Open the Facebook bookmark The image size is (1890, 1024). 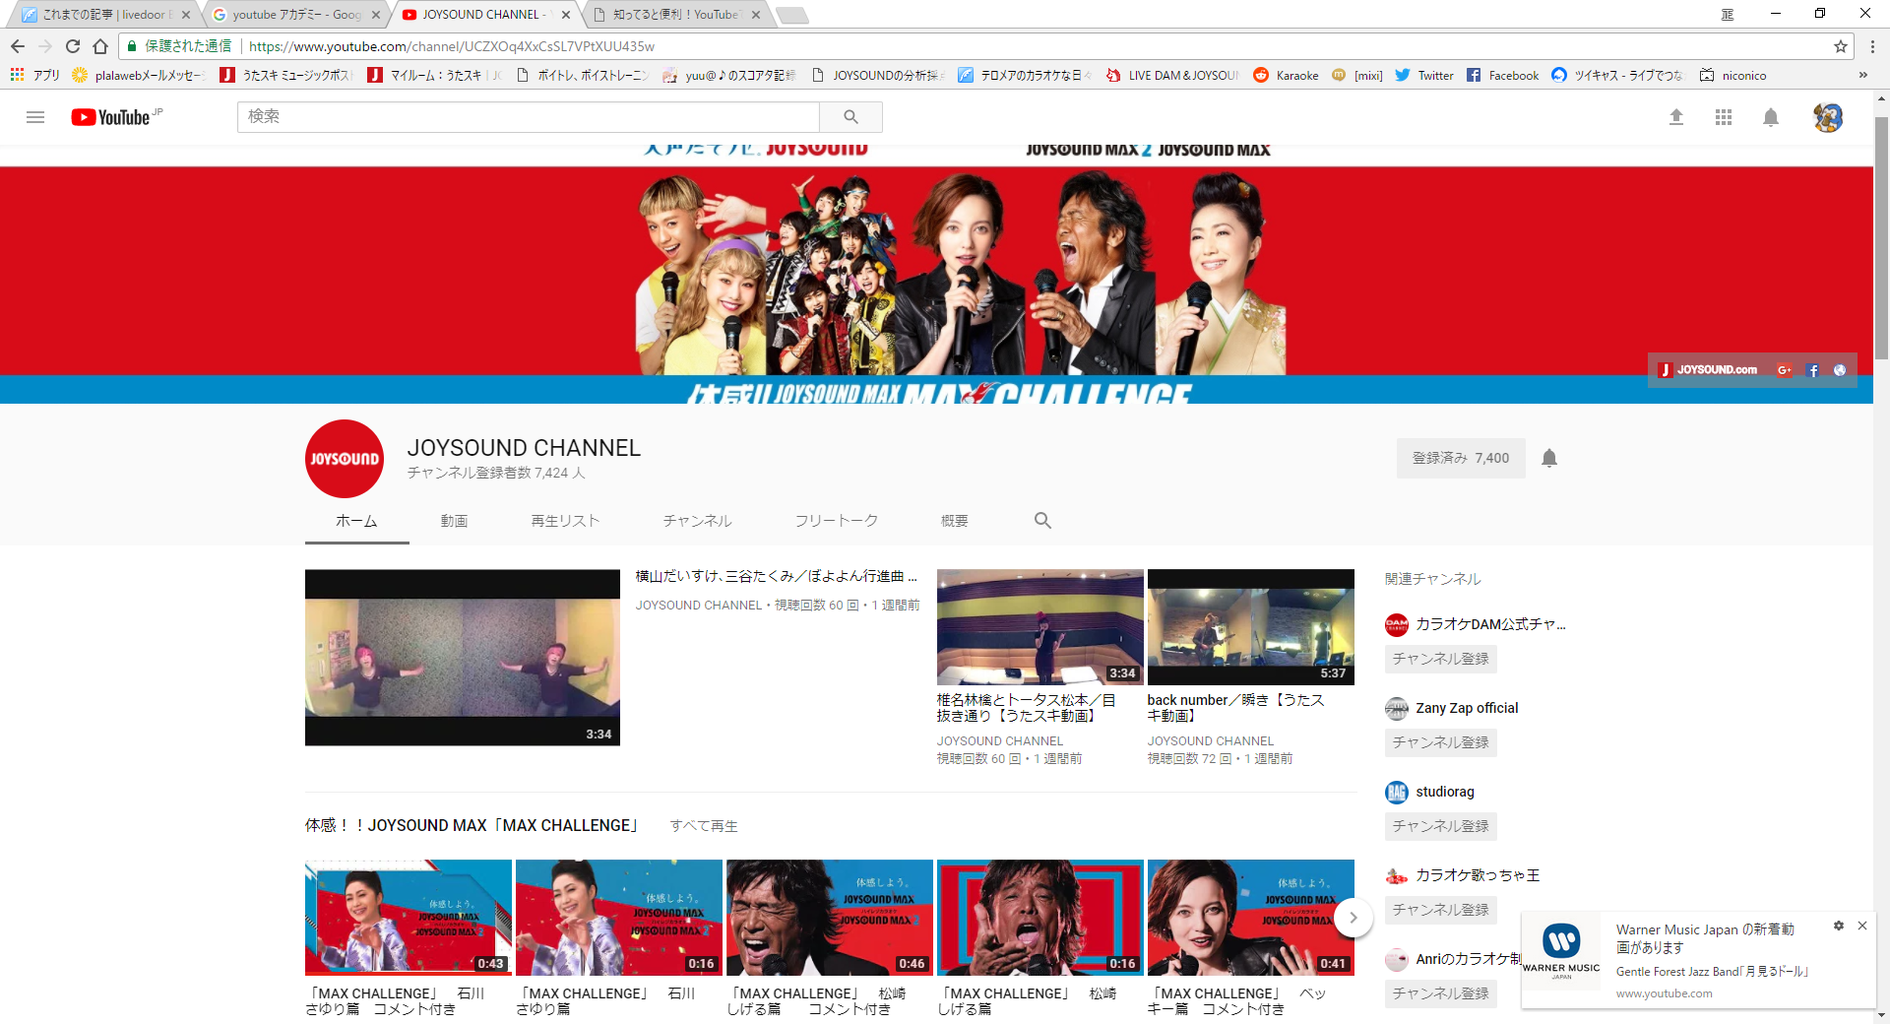[x=1502, y=75]
